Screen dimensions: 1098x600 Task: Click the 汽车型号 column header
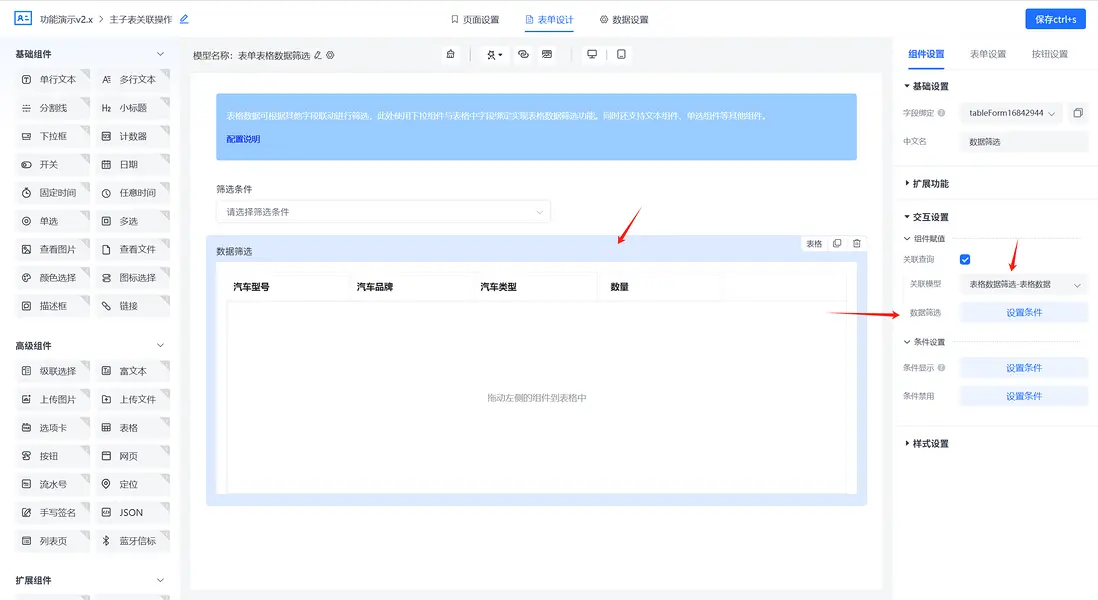click(x=251, y=287)
